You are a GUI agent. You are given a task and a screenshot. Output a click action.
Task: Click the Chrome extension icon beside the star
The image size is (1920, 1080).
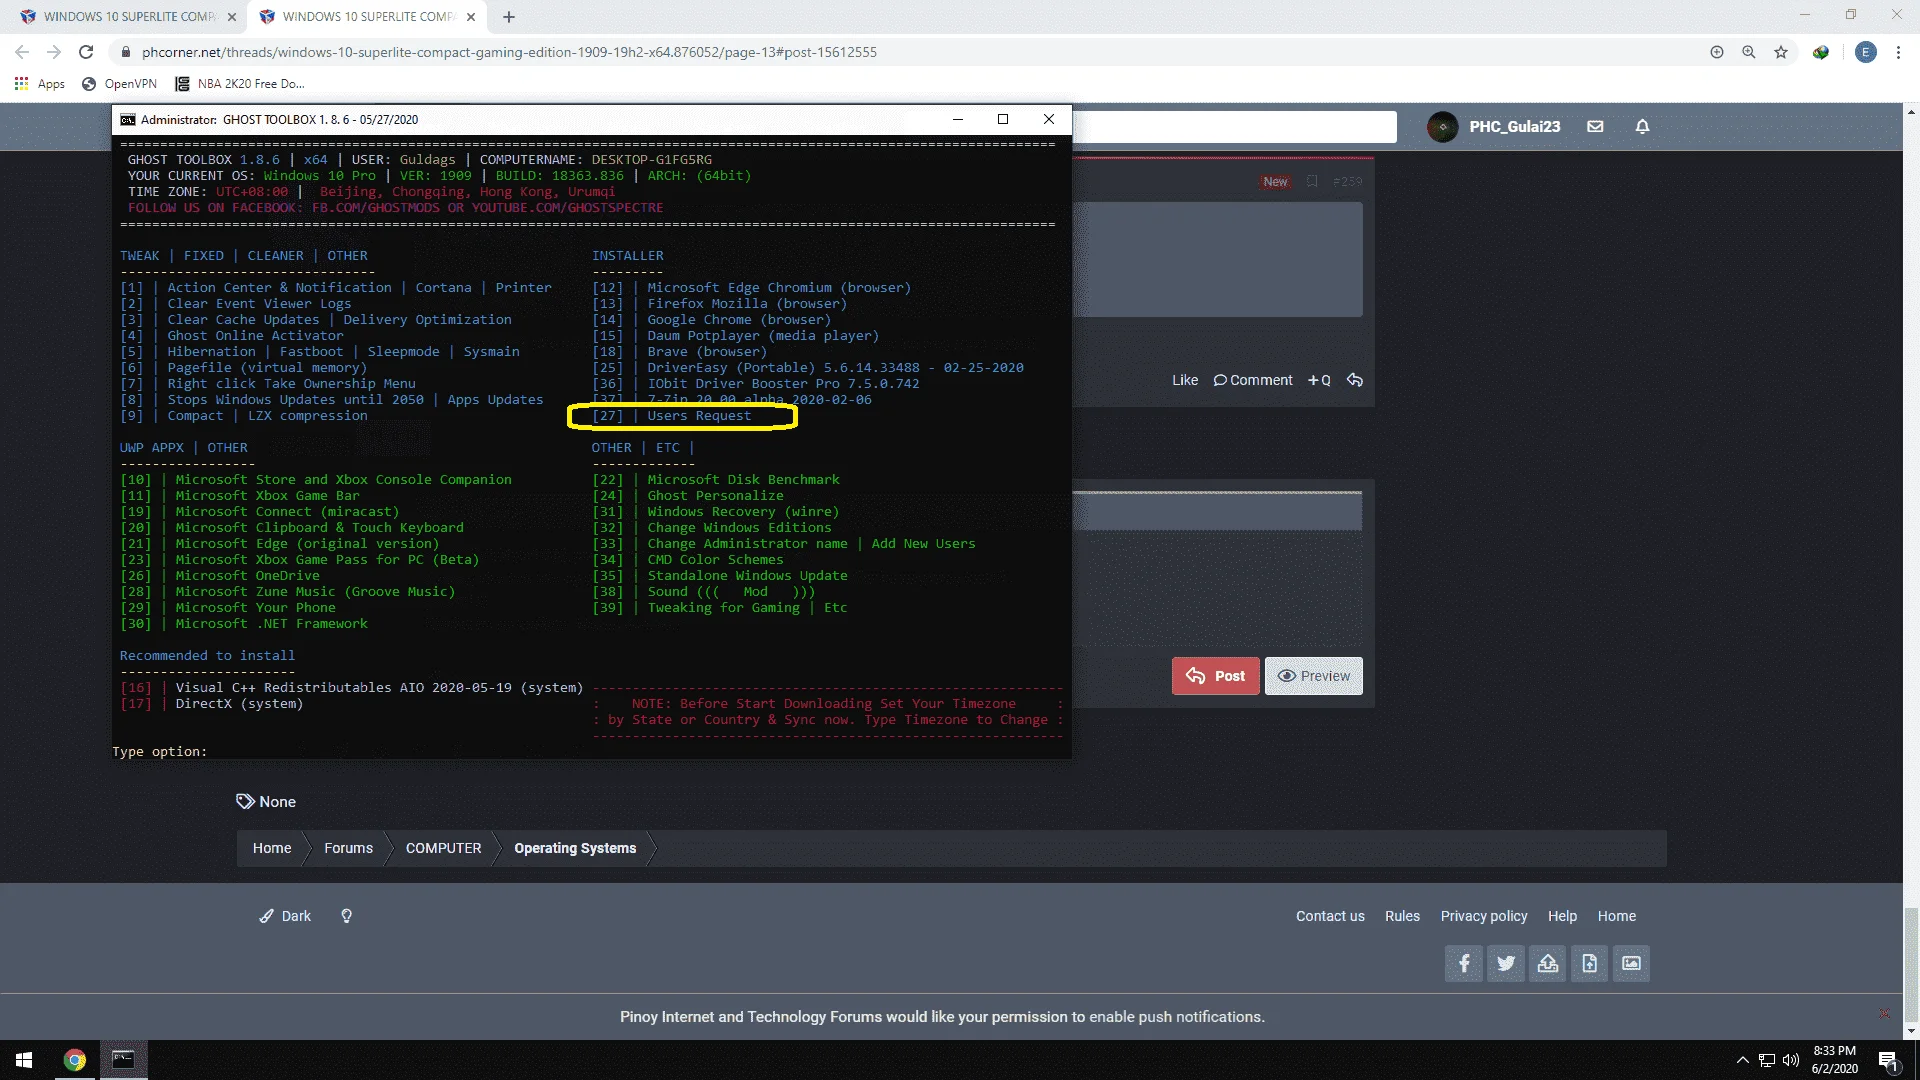[x=1821, y=52]
